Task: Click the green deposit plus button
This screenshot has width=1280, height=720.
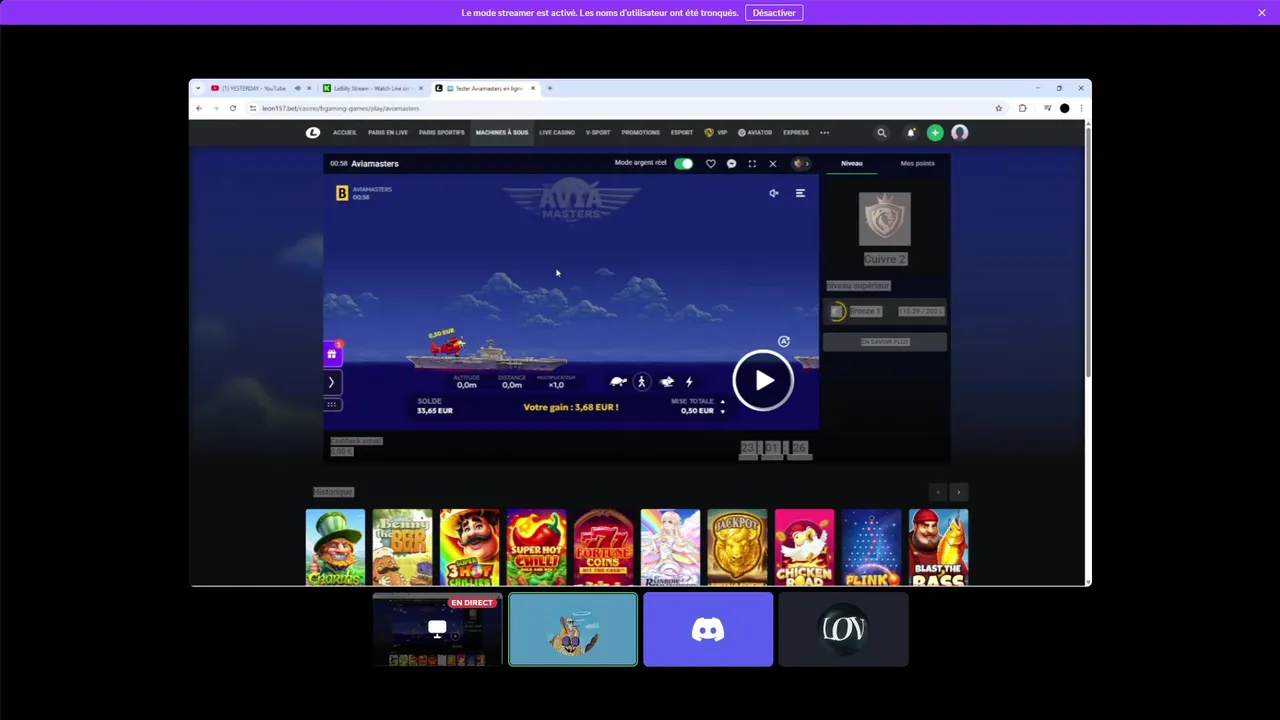Action: [935, 132]
